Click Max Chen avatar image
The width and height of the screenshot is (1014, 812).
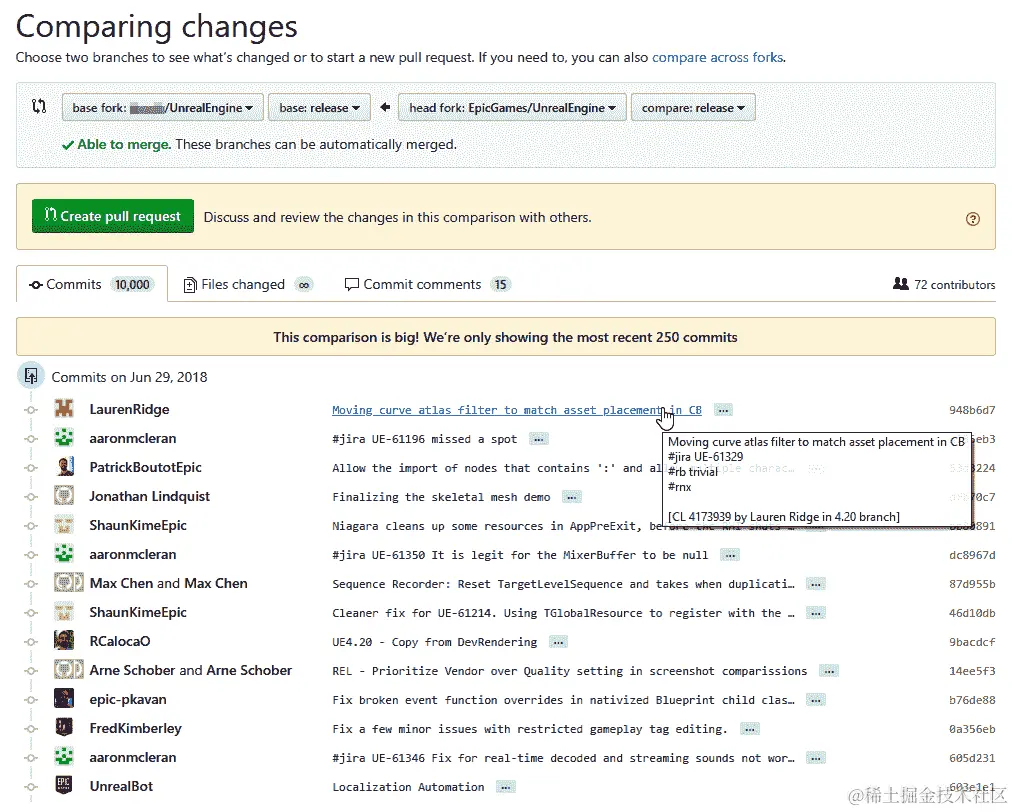69,583
